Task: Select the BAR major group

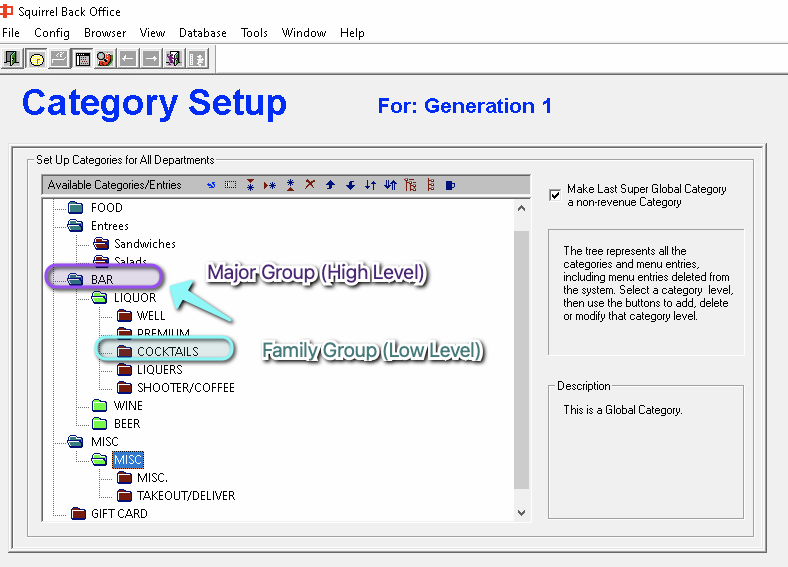Action: tap(102, 279)
